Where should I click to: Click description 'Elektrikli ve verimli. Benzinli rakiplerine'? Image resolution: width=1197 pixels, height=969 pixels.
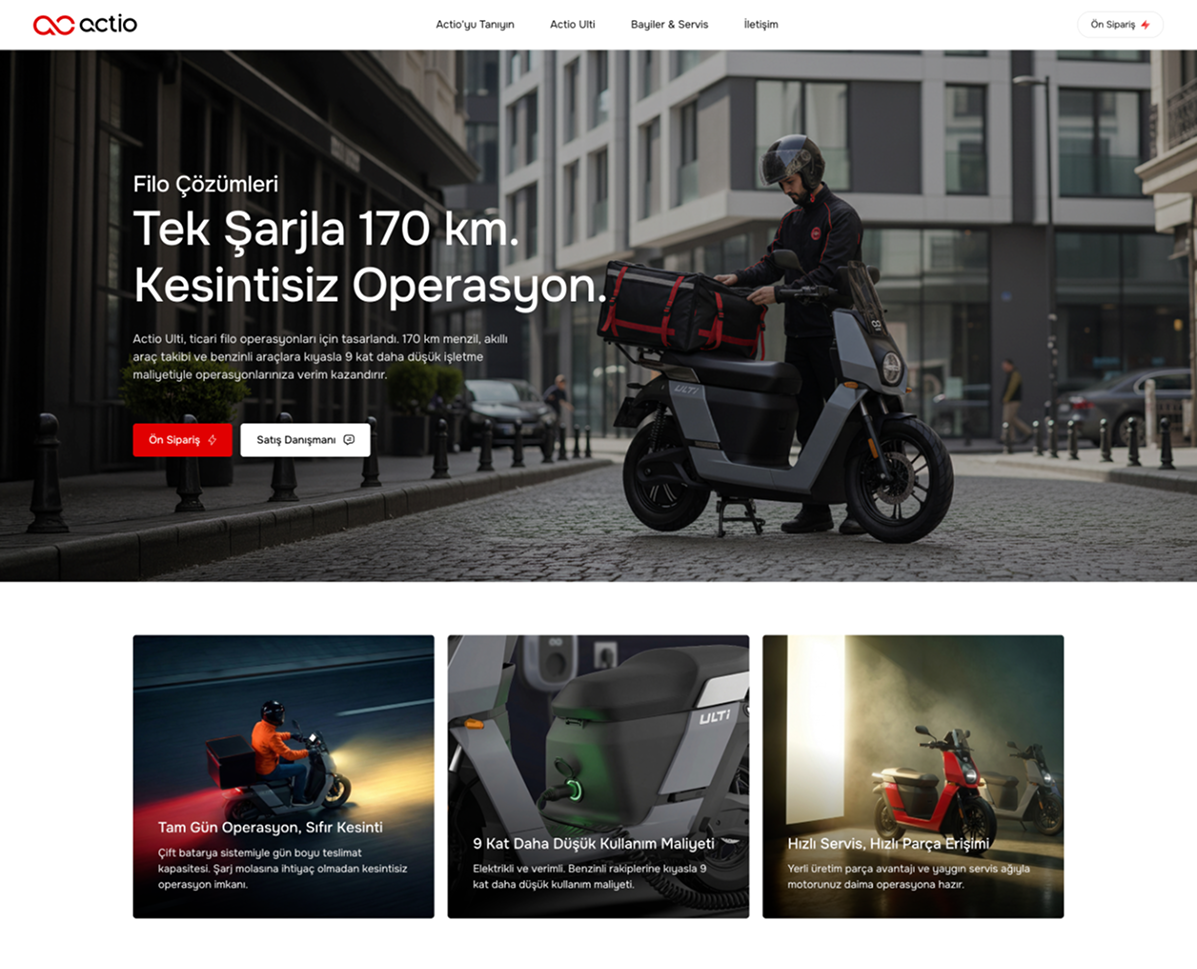tap(589, 877)
